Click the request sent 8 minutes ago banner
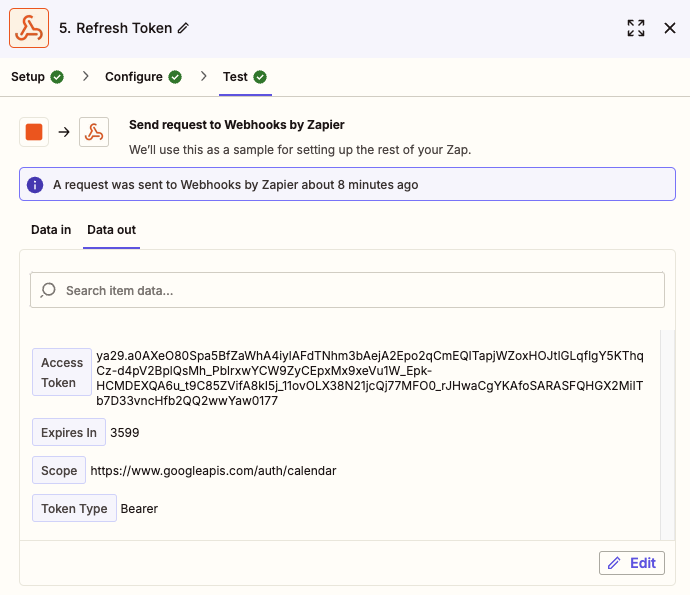The height and width of the screenshot is (595, 690). pyautogui.click(x=347, y=184)
